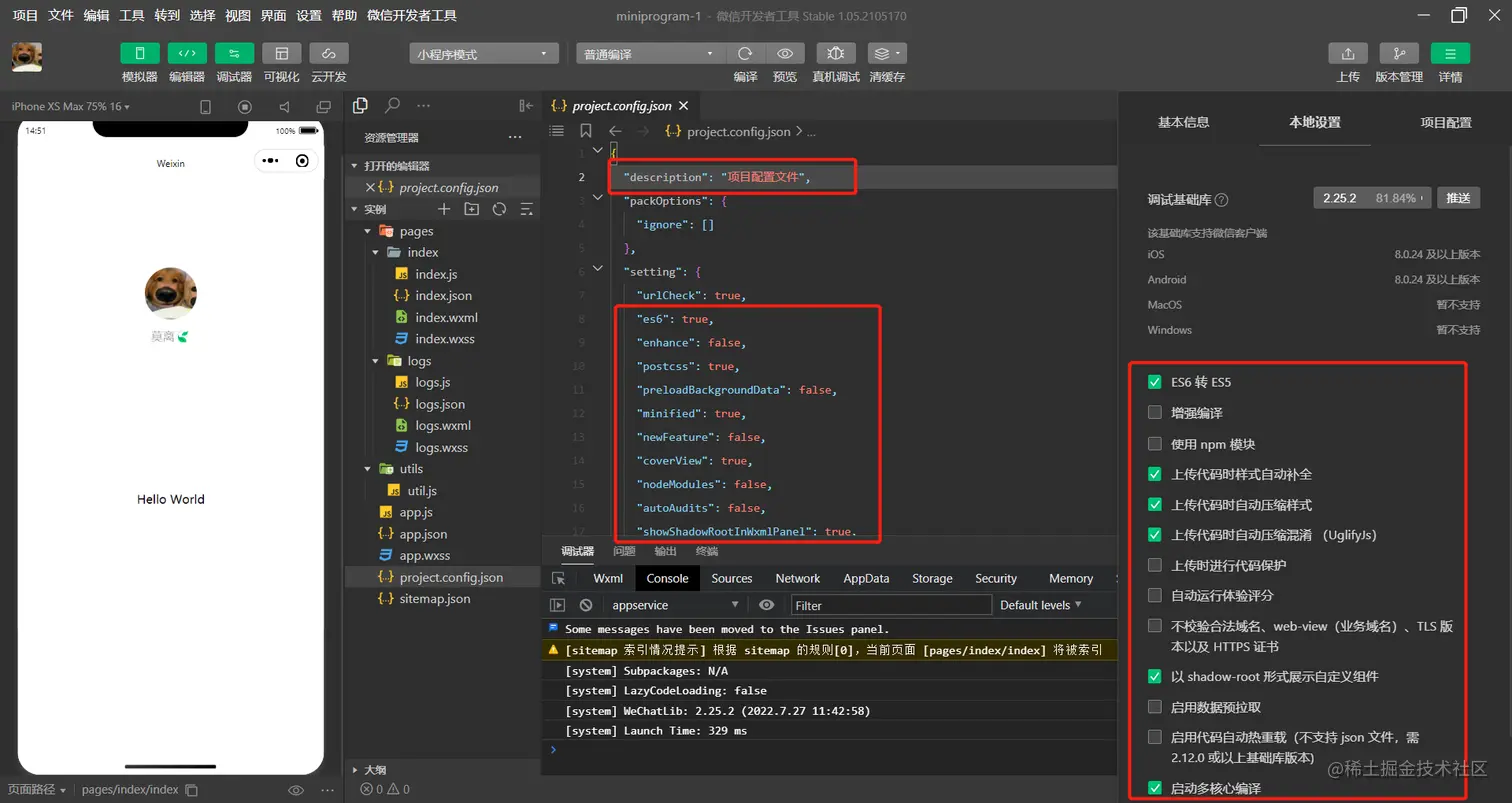The height and width of the screenshot is (803, 1512).
Task: Click the back arrow in the editor navigation
Action: 615,131
